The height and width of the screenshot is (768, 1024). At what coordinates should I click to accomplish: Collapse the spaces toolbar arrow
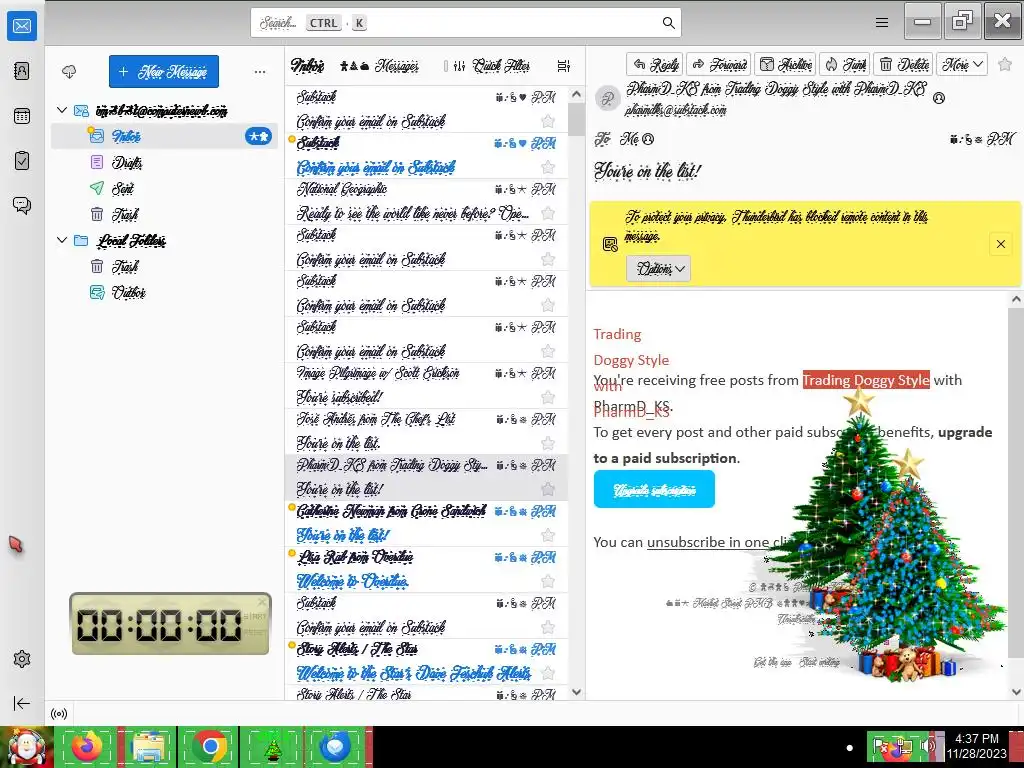click(22, 703)
